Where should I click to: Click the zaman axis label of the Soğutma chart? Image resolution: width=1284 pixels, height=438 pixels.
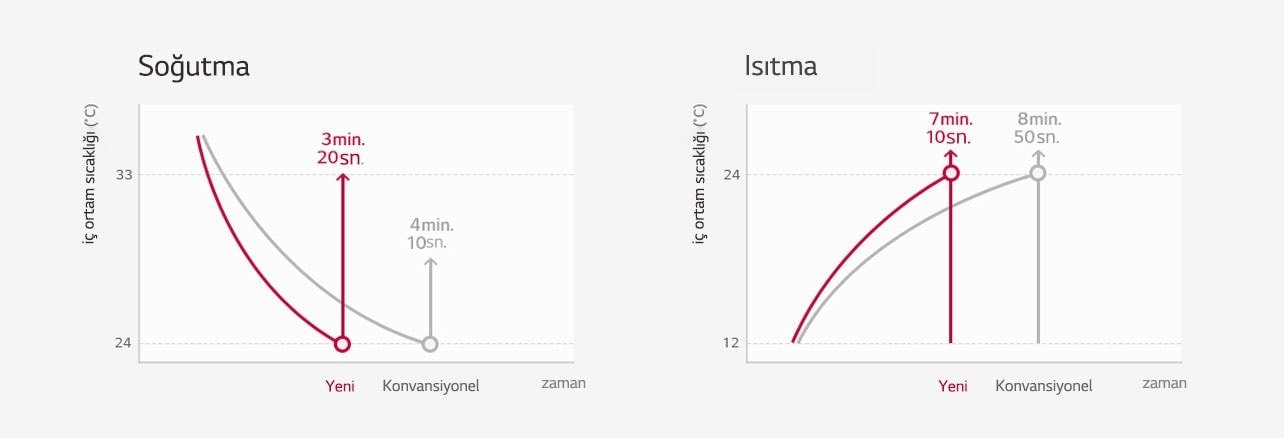[563, 383]
